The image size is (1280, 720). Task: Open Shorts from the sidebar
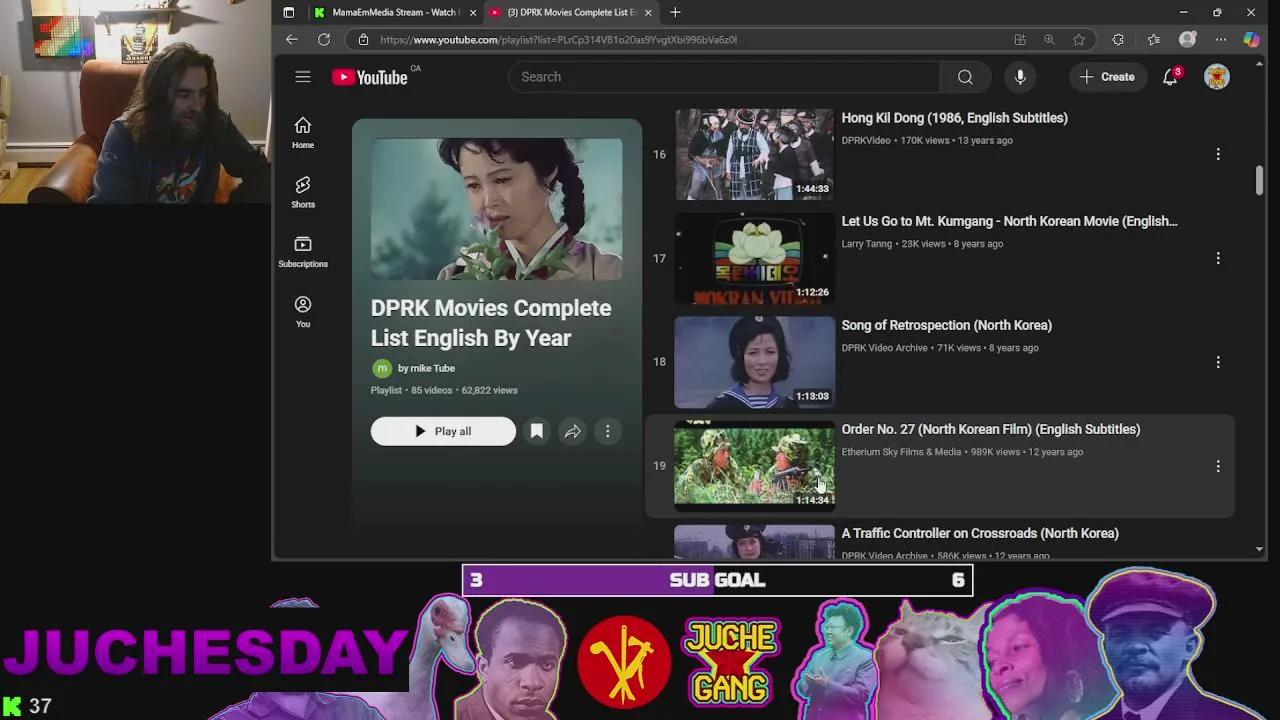pos(303,192)
